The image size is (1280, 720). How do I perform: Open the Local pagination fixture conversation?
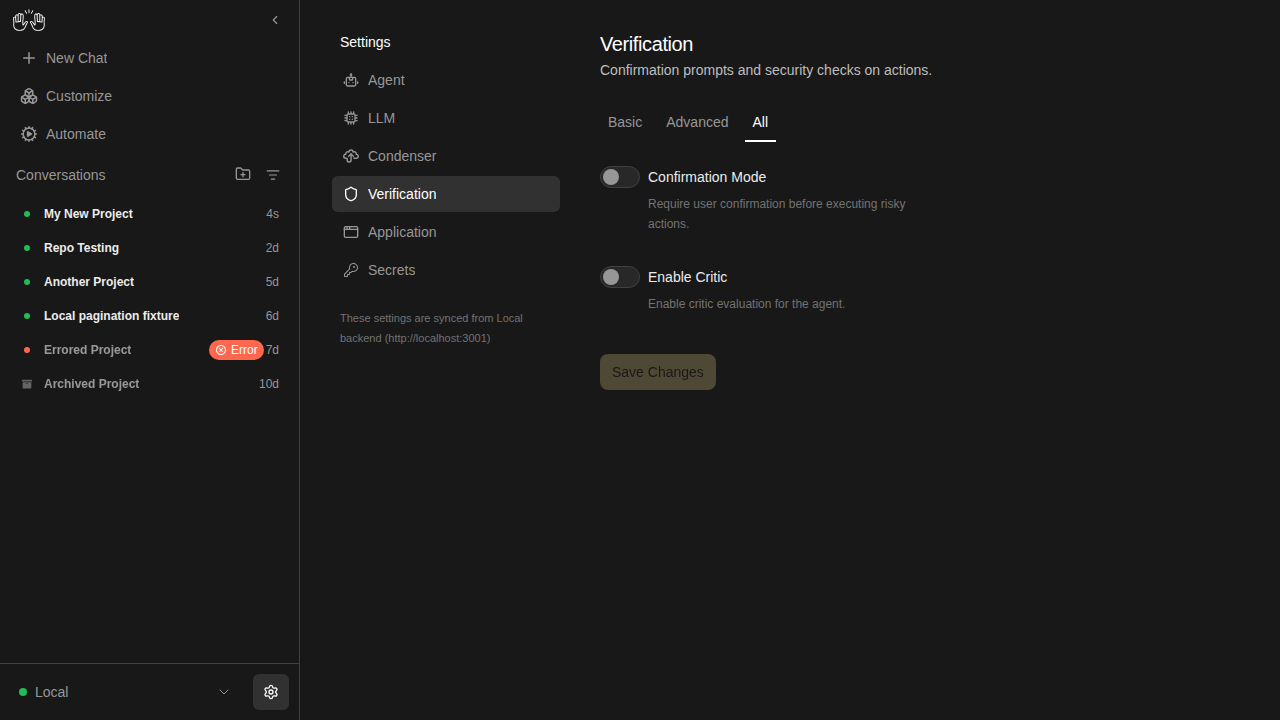150,316
